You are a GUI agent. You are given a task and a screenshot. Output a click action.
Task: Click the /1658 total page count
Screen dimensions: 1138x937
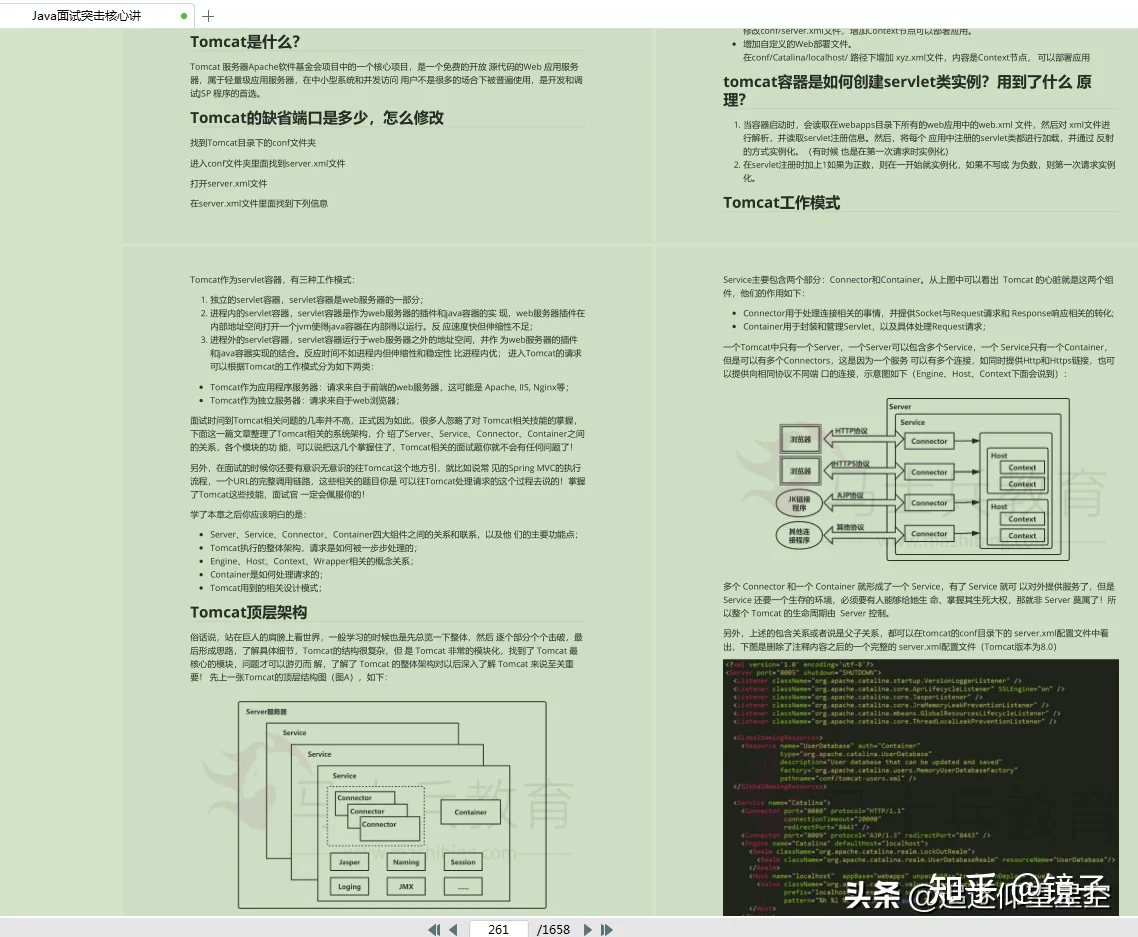553,929
